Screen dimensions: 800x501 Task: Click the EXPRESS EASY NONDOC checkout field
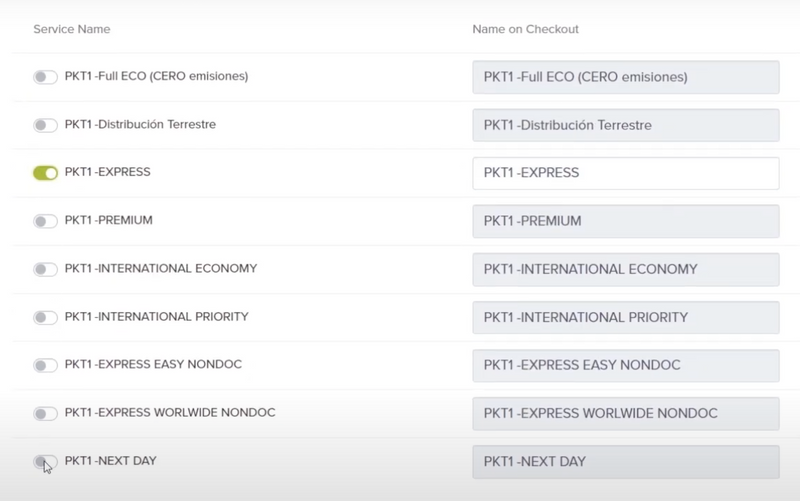pyautogui.click(x=626, y=365)
